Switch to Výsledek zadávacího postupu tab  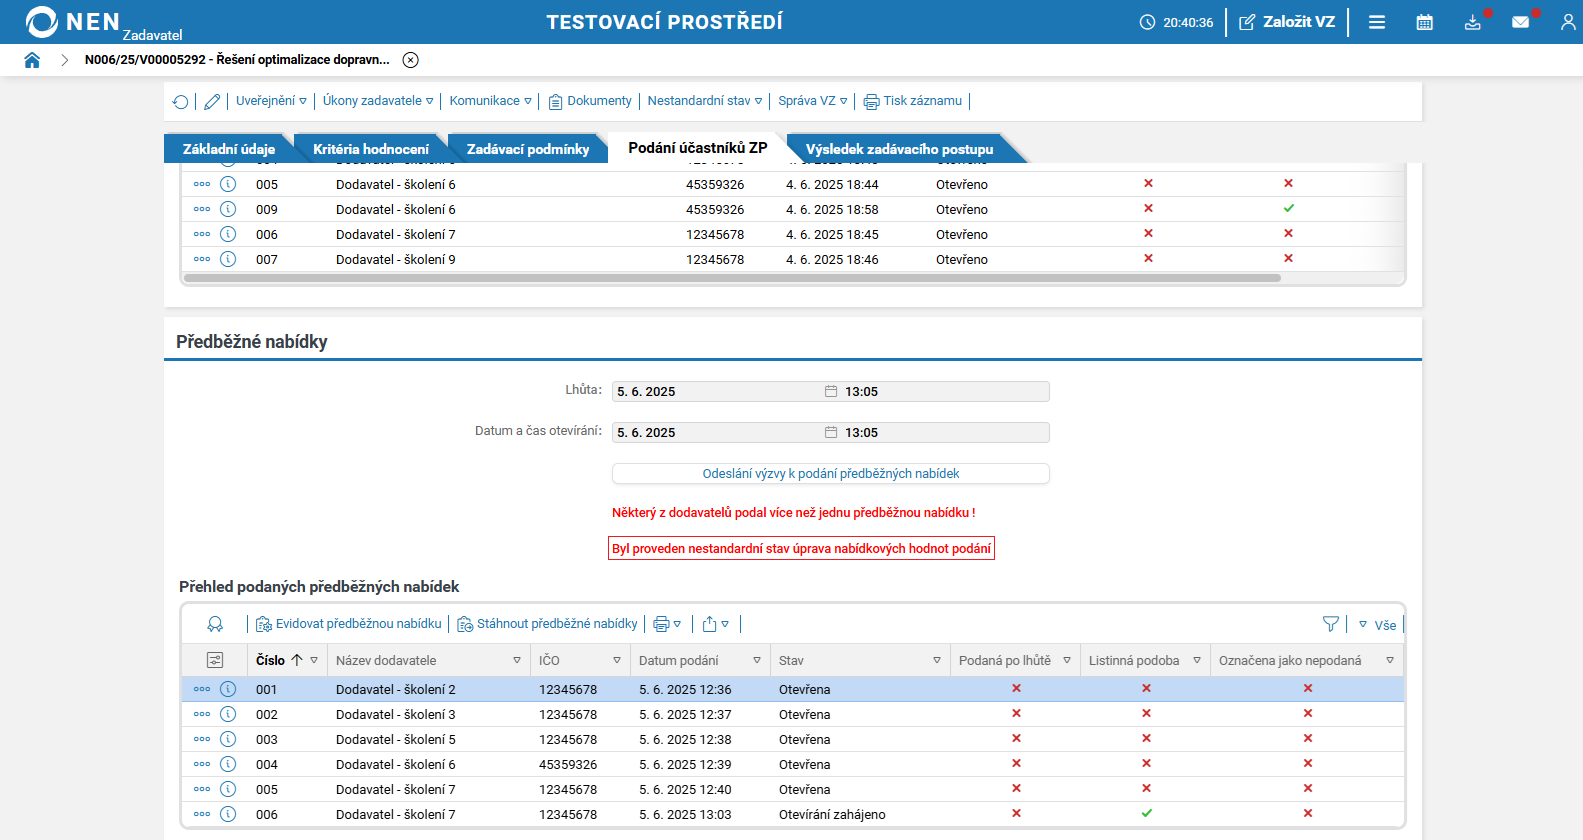(x=899, y=149)
